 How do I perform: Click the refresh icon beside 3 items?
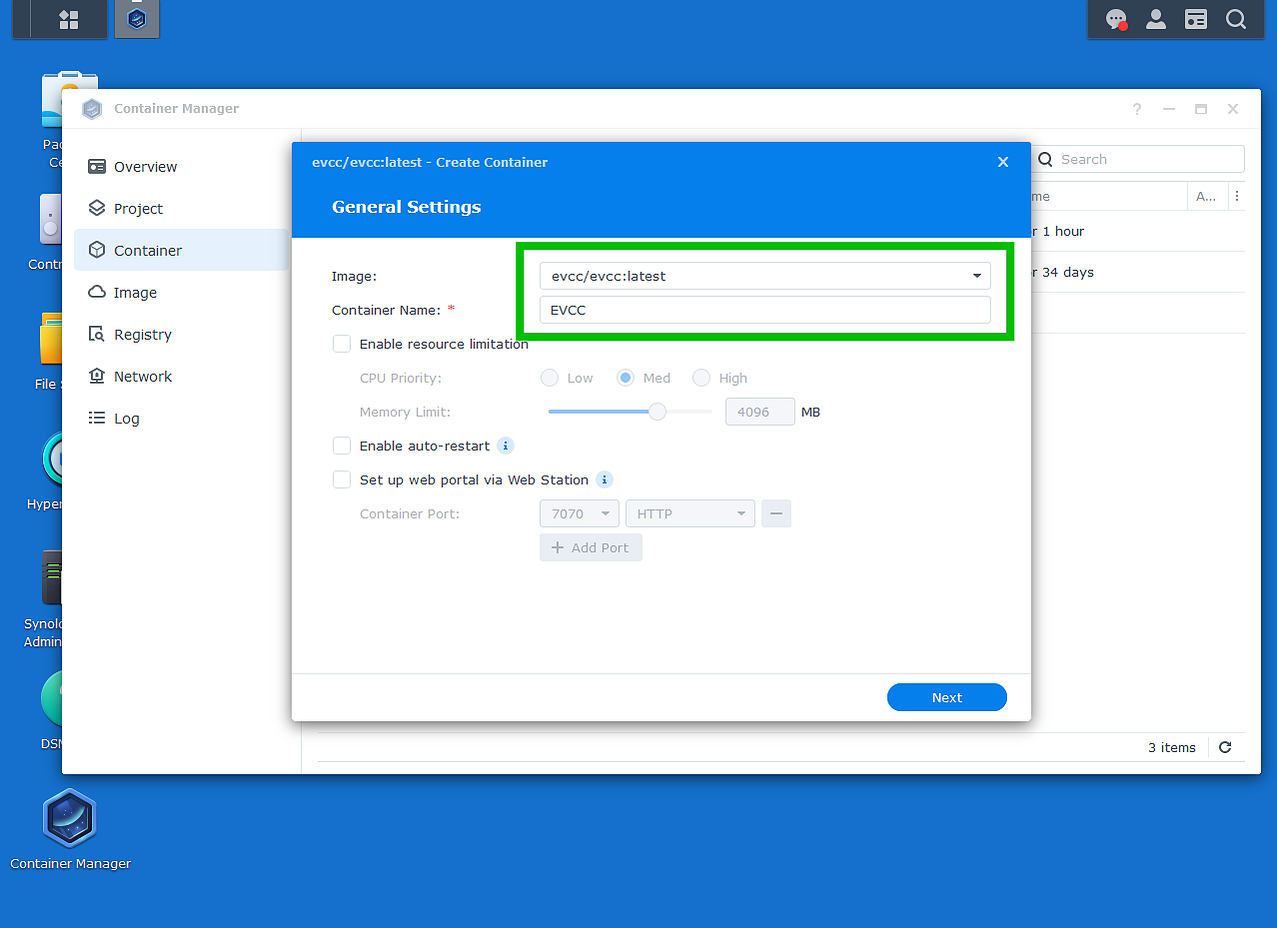[1225, 747]
